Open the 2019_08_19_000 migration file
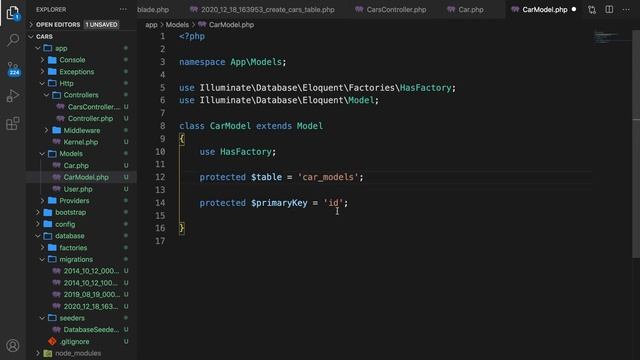 click(91, 294)
